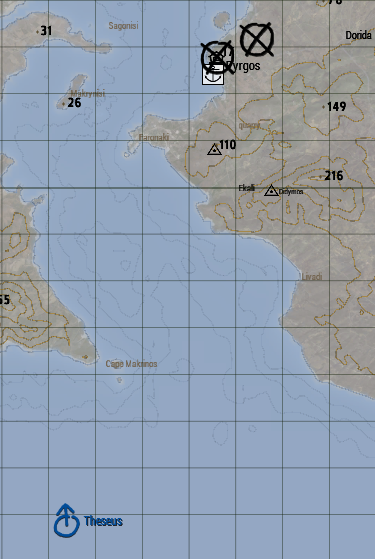Click the hill 216 elevation marker
The width and height of the screenshot is (375, 559).
coord(332,176)
